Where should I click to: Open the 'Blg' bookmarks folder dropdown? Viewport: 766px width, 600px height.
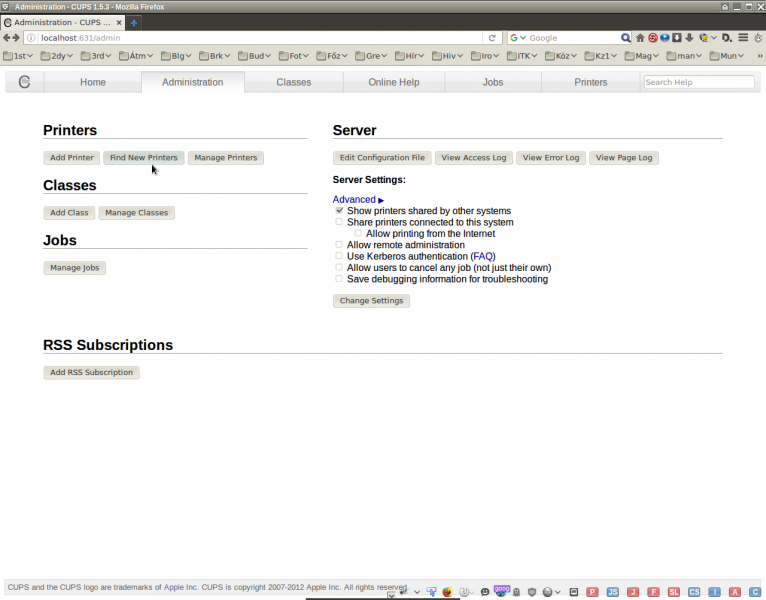pyautogui.click(x=176, y=56)
